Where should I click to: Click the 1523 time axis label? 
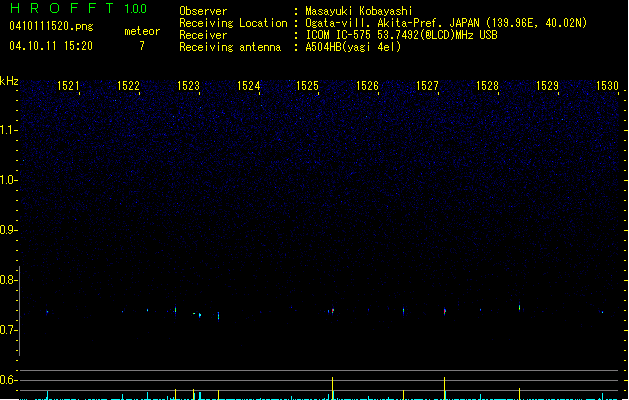click(x=188, y=86)
